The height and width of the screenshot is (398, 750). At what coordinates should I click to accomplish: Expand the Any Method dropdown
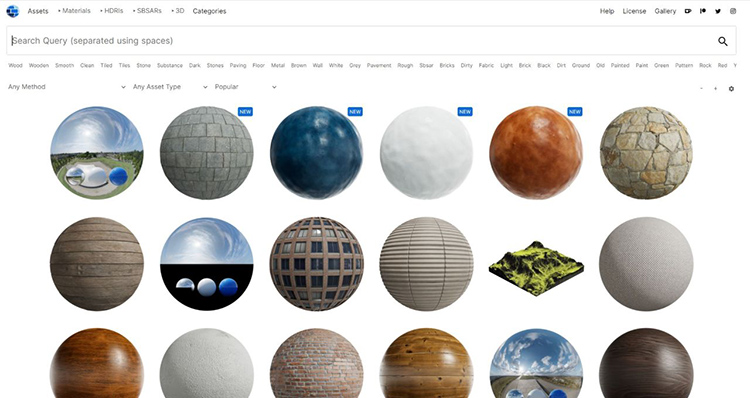[x=66, y=87]
